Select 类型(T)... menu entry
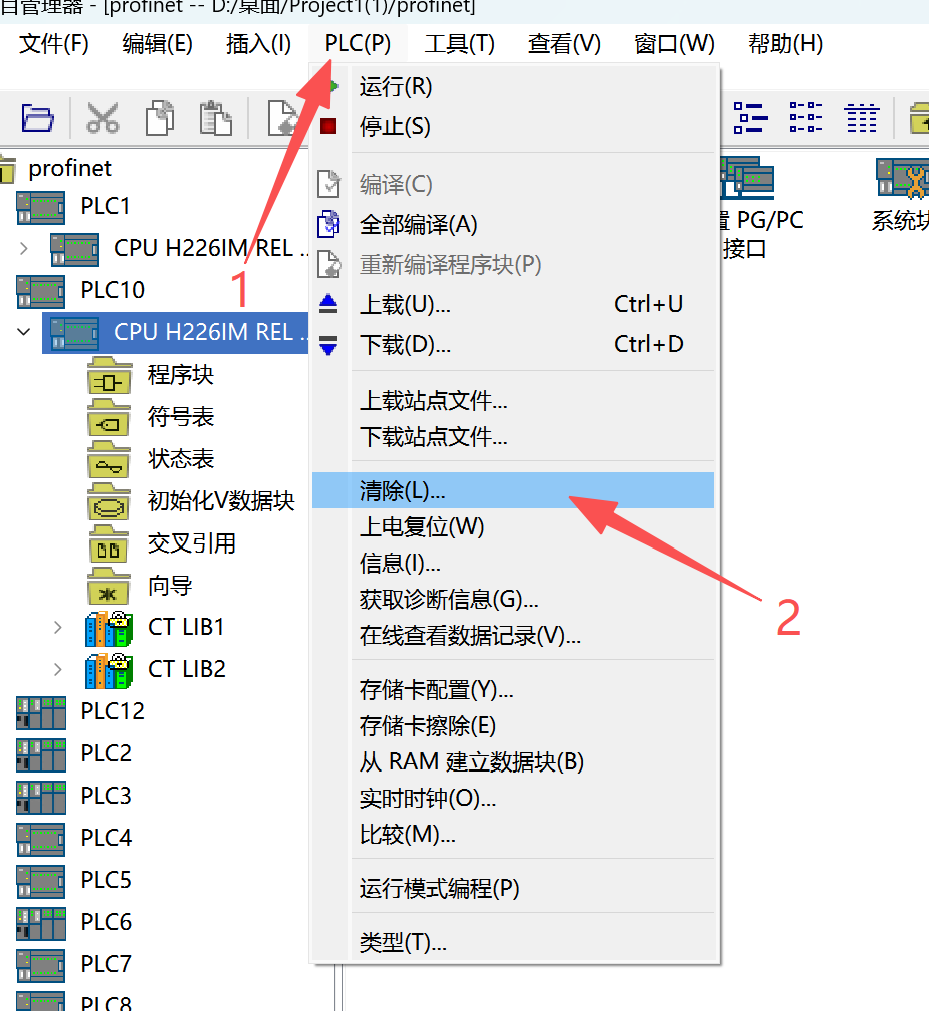 pyautogui.click(x=513, y=943)
